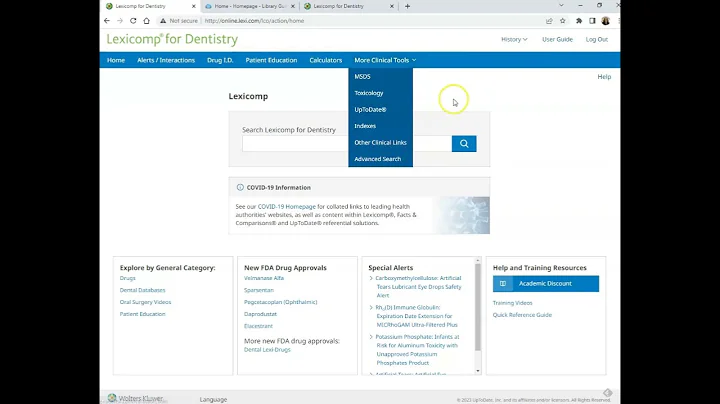Click the magnifier search button
This screenshot has height=404, width=720.
click(464, 144)
